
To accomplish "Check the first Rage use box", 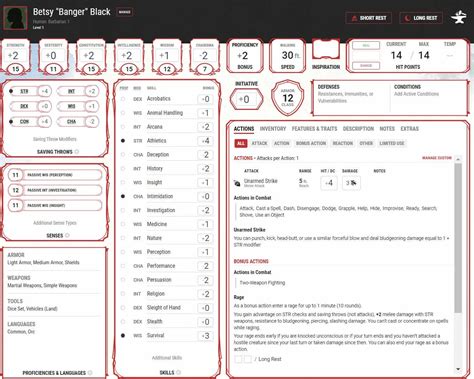I will point(238,359).
